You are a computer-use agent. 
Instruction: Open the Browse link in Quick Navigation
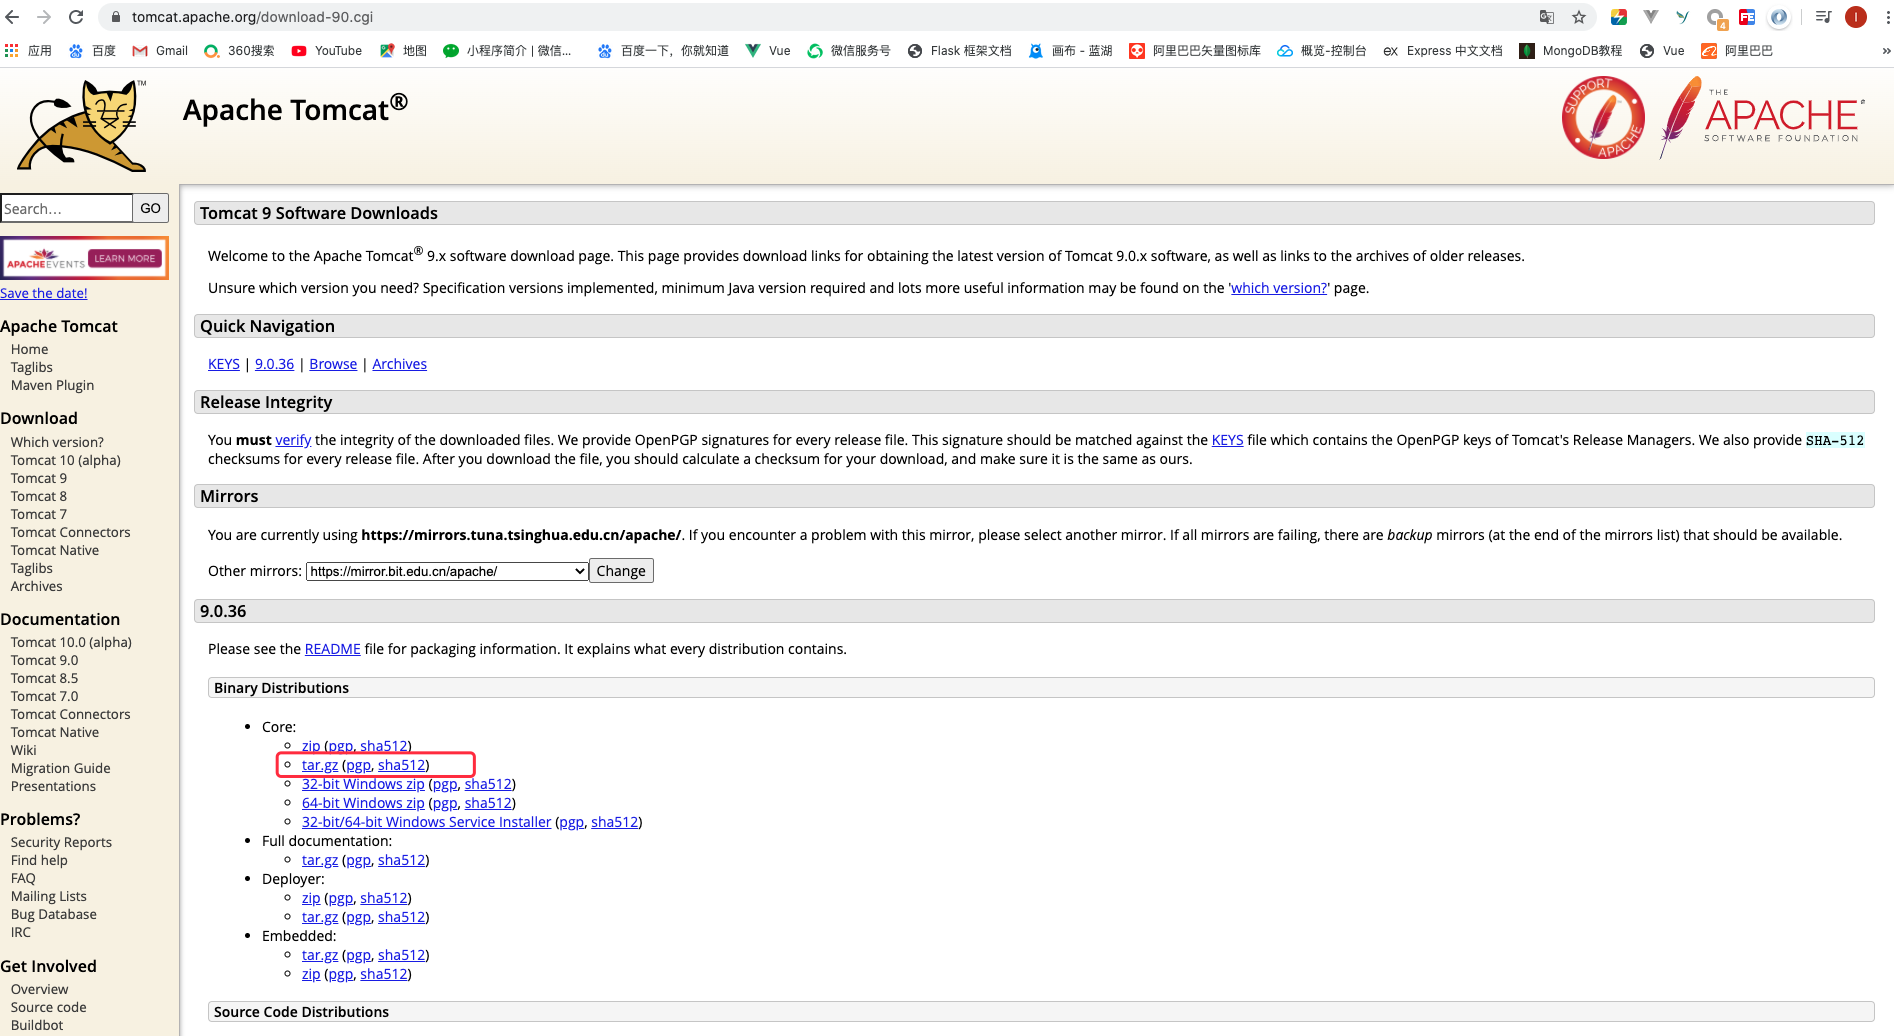(333, 364)
